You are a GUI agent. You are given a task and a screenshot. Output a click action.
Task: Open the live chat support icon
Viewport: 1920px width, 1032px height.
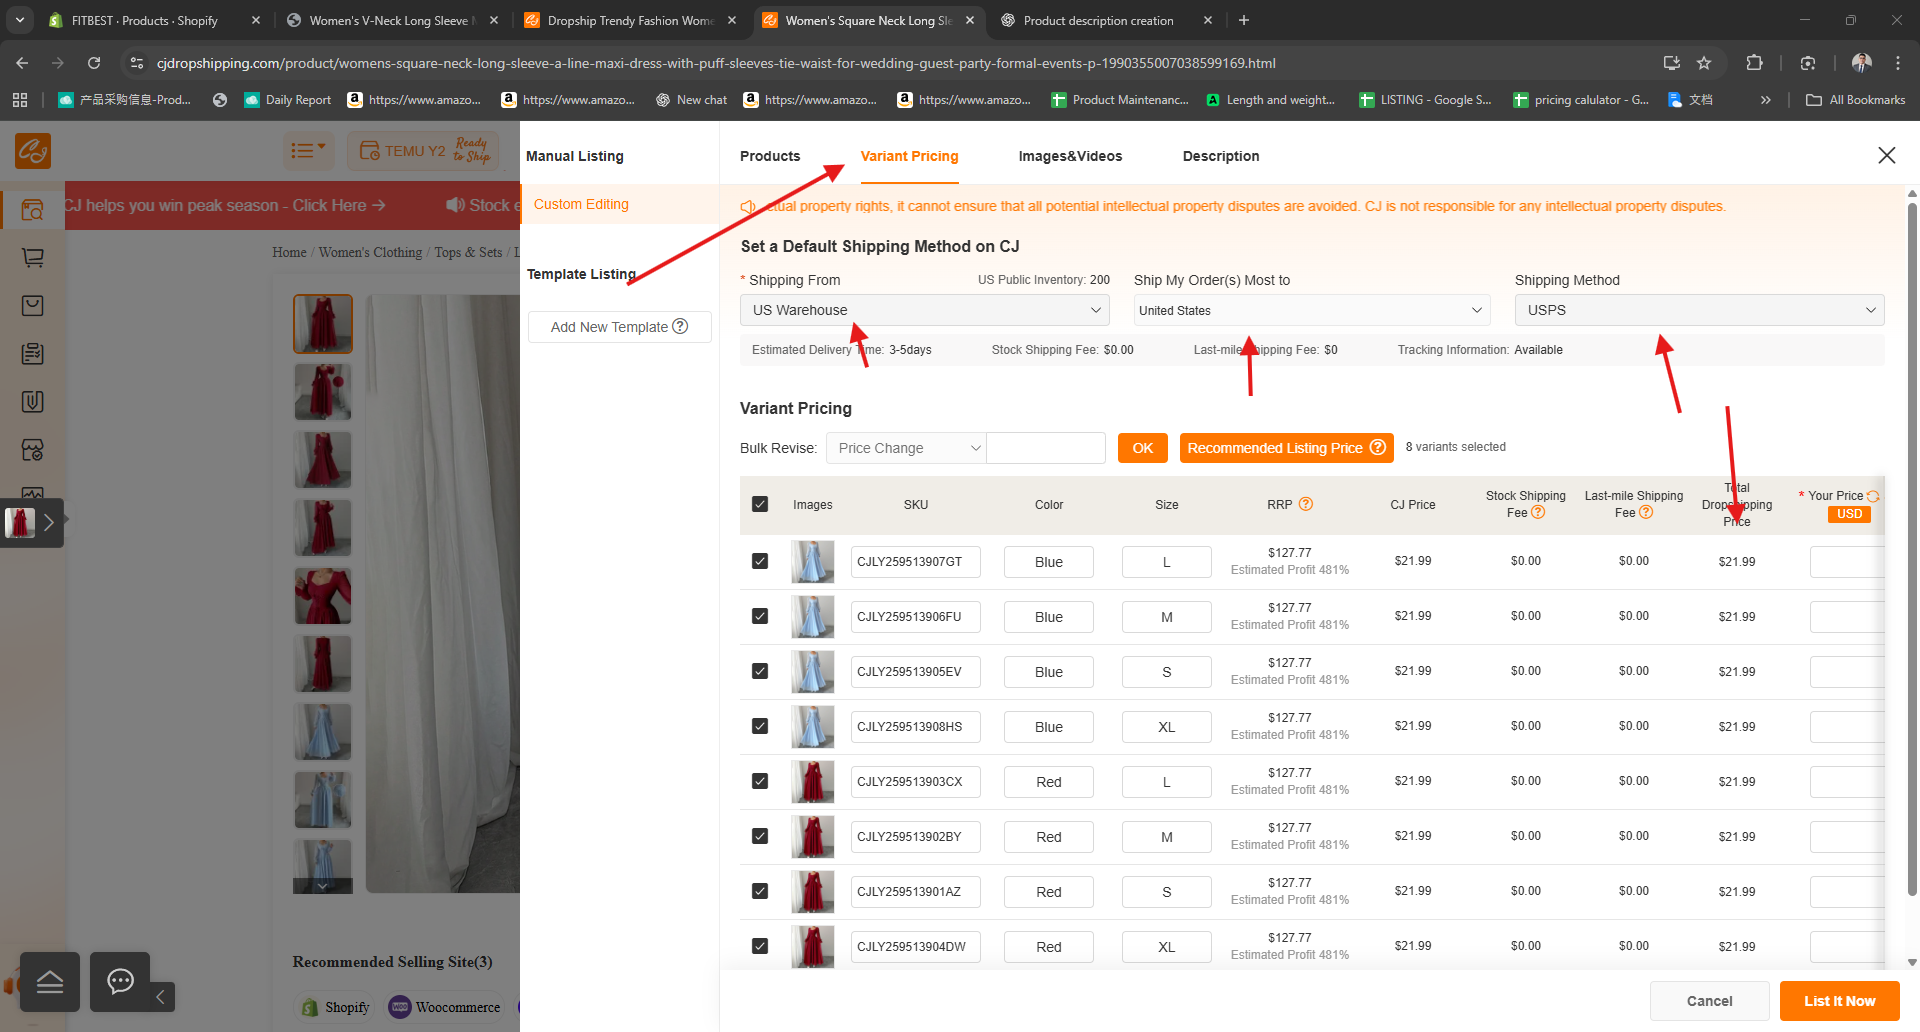click(120, 981)
